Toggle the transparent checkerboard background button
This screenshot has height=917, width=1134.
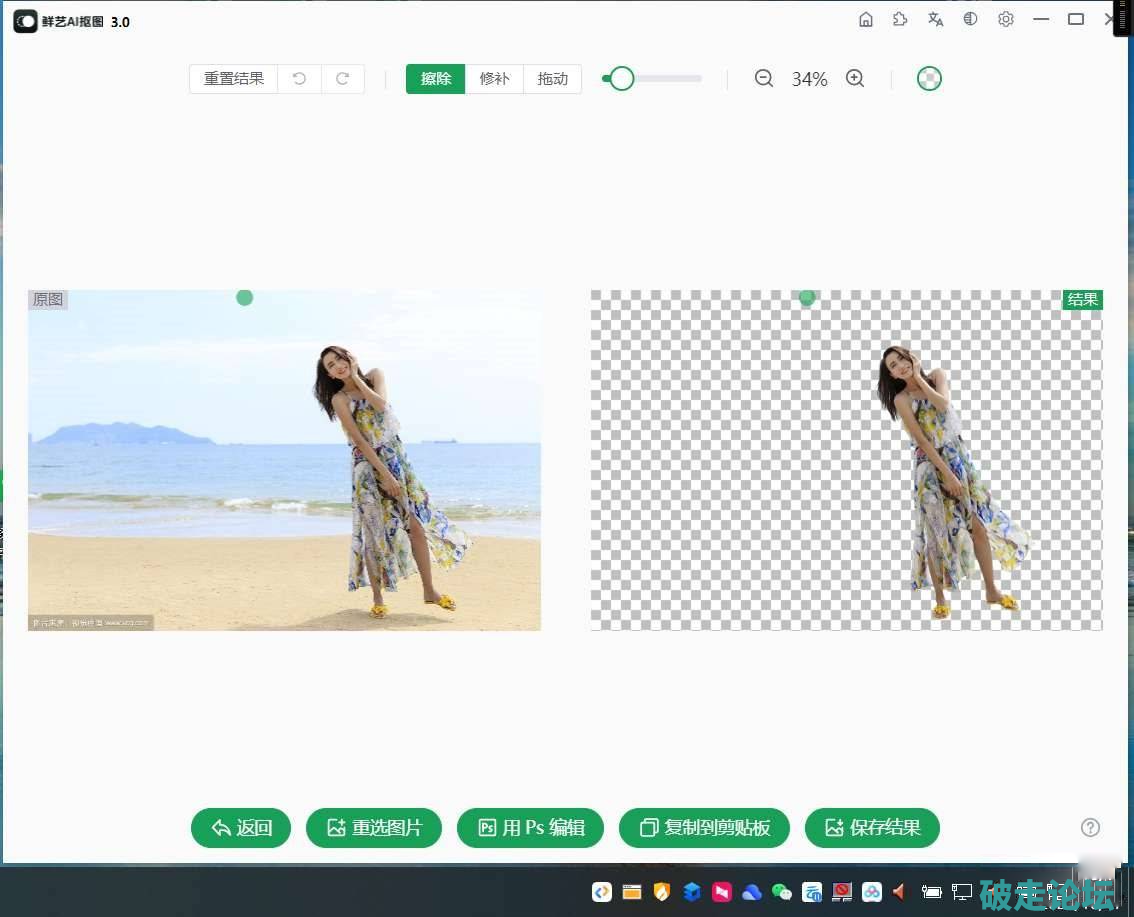coord(929,79)
